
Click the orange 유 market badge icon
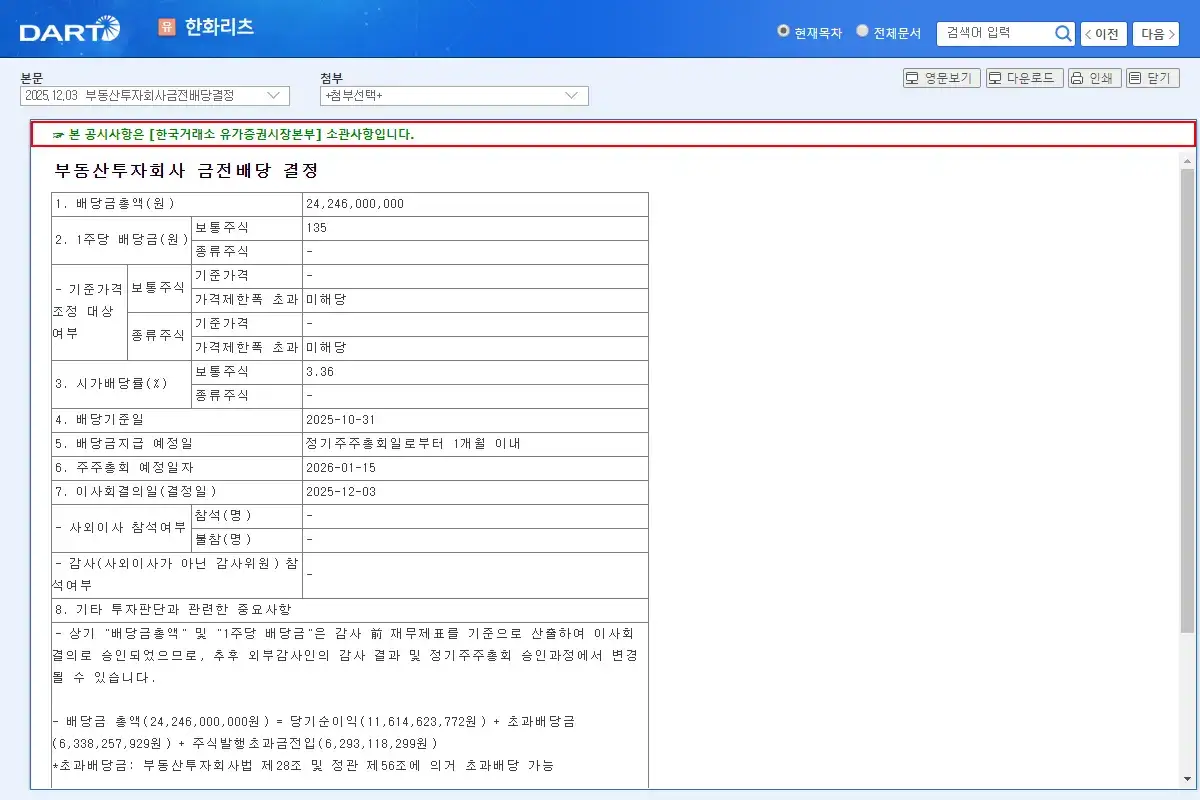click(167, 27)
